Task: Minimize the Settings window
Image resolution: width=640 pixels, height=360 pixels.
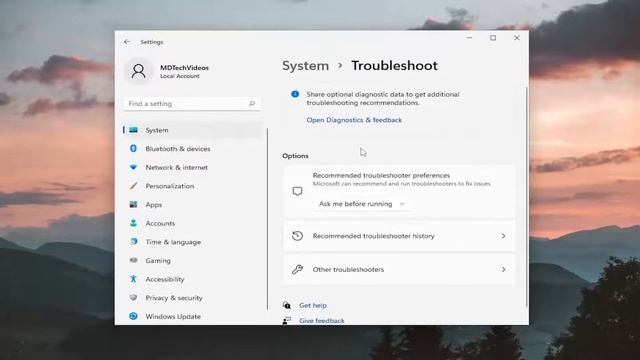Action: pyautogui.click(x=469, y=38)
